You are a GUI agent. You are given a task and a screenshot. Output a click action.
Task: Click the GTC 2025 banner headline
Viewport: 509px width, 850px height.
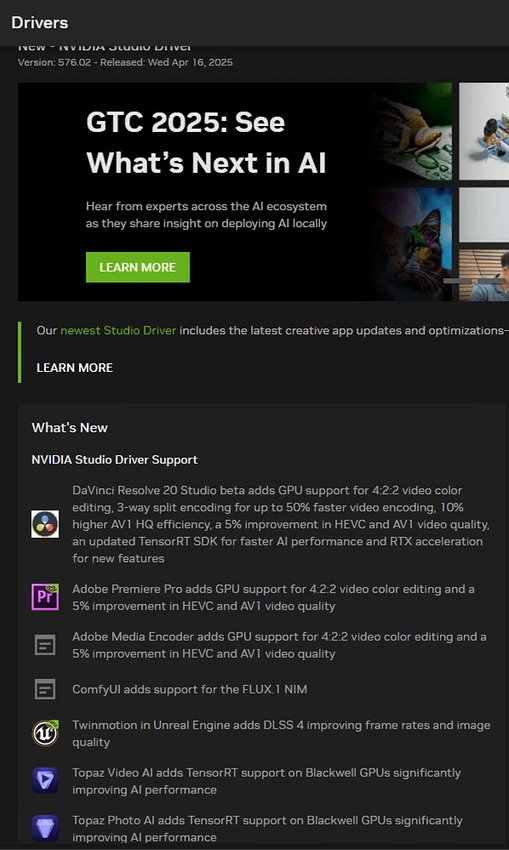point(206,143)
